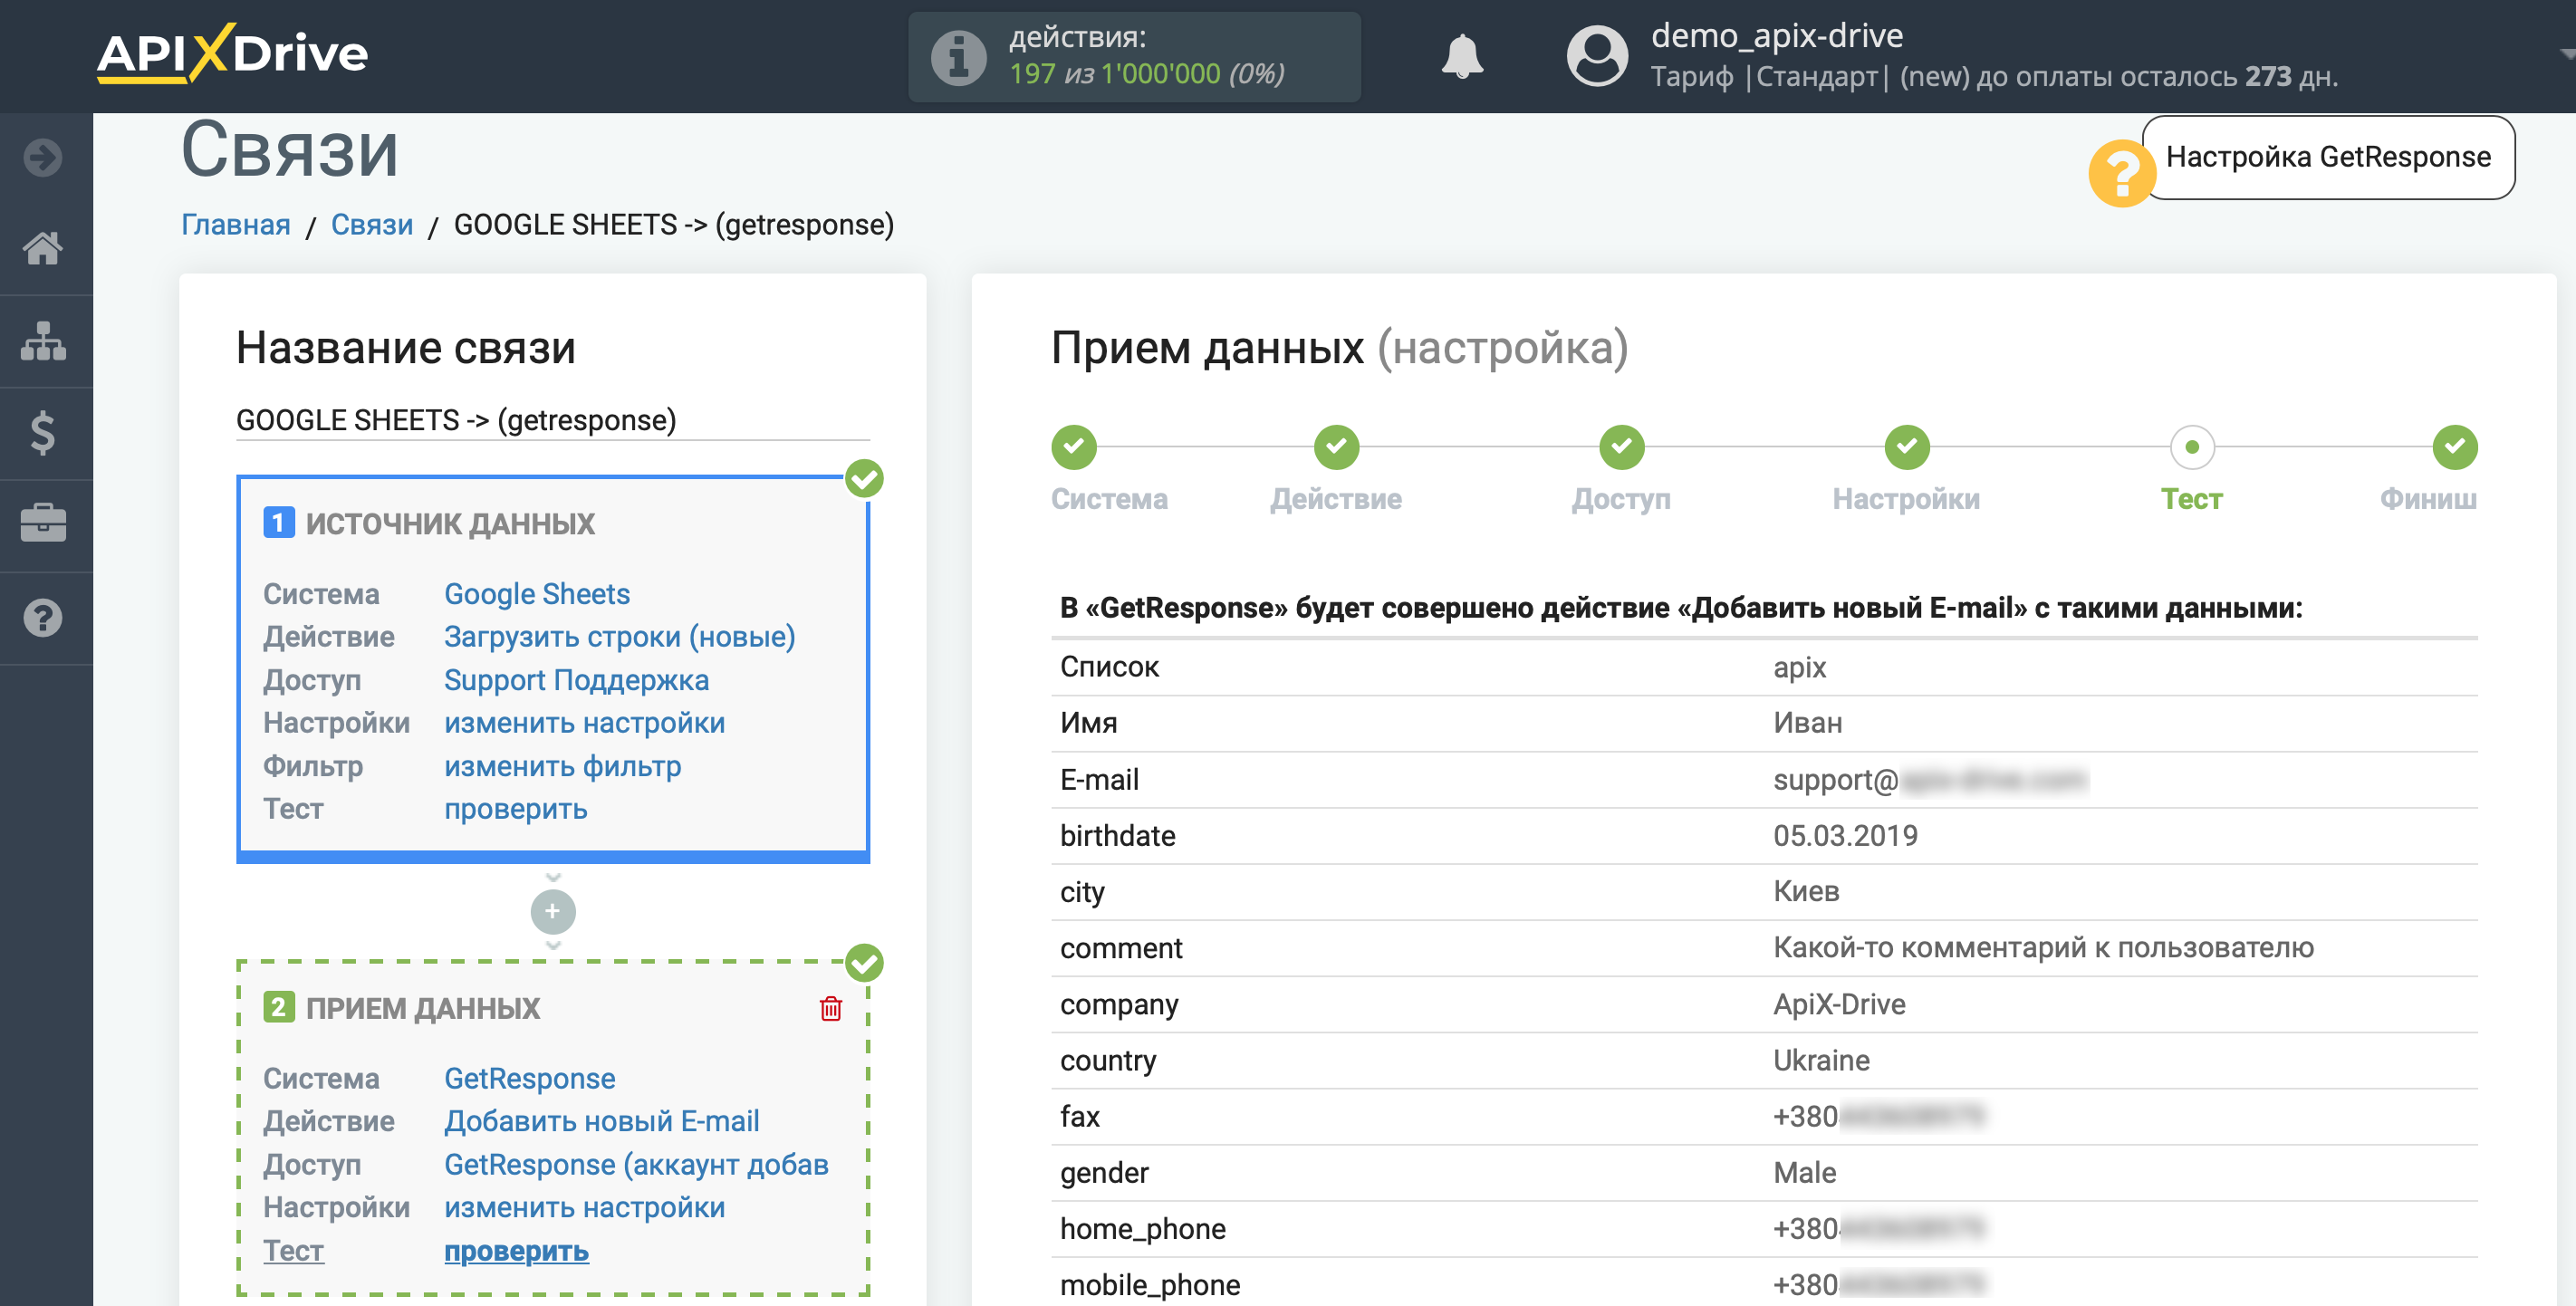This screenshot has width=2576, height=1306.
Task: Click the birthdate value 05.03.2019
Action: [1845, 835]
